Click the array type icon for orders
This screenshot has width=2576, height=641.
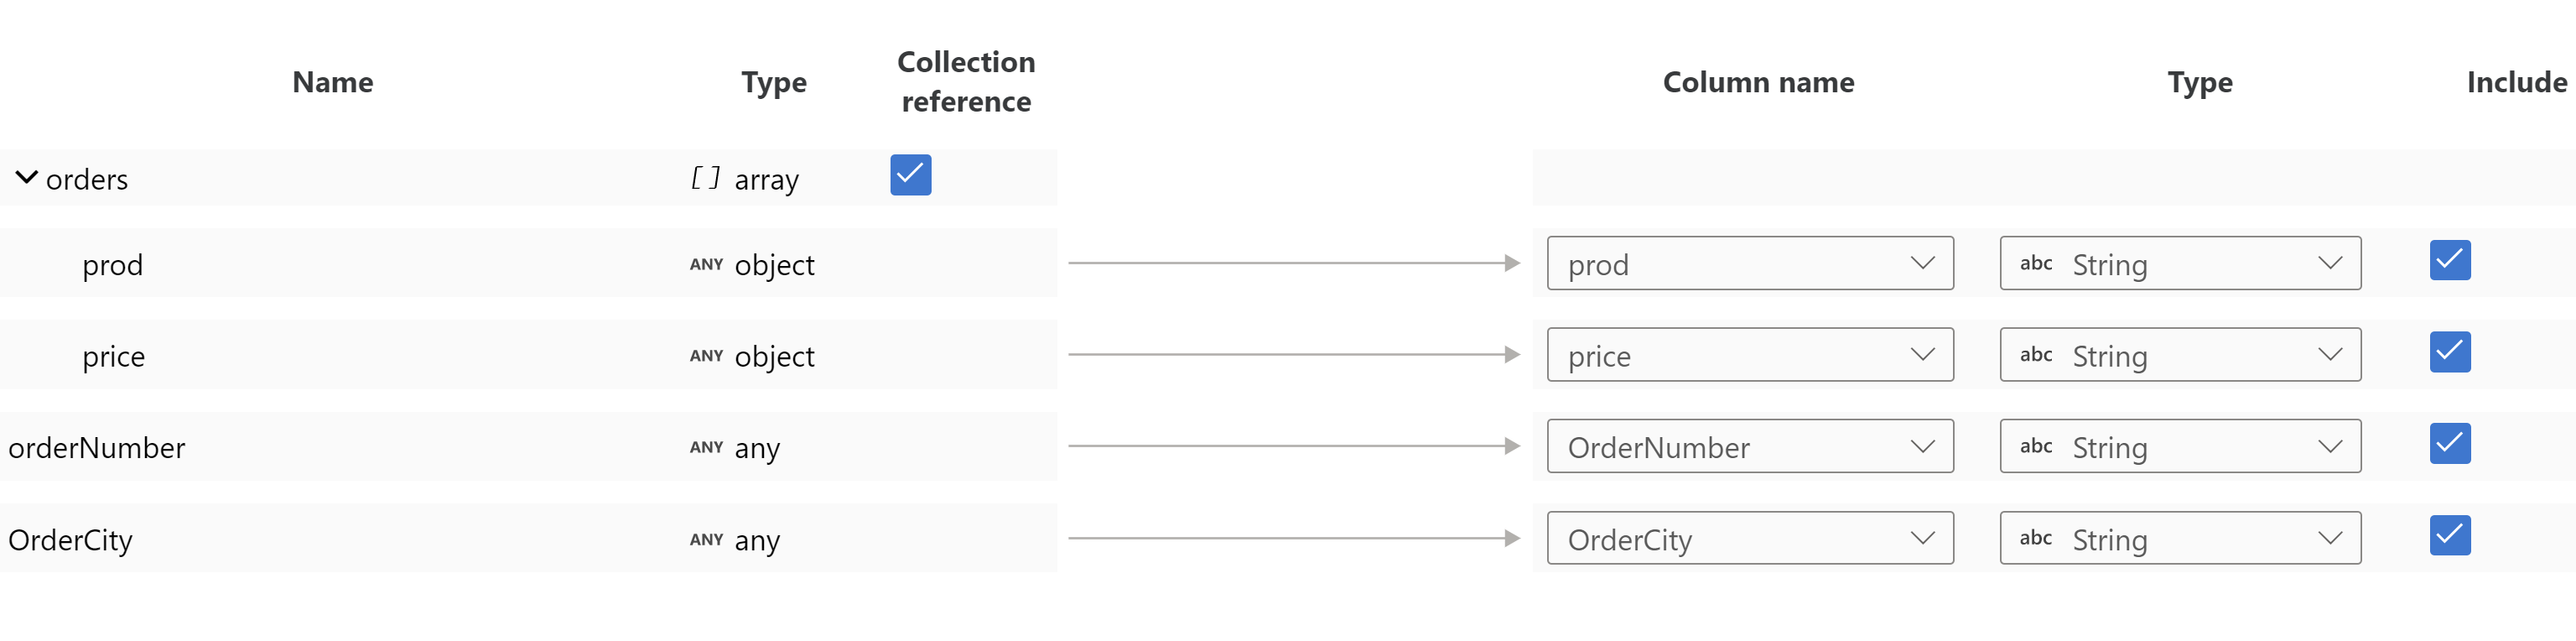(x=705, y=178)
